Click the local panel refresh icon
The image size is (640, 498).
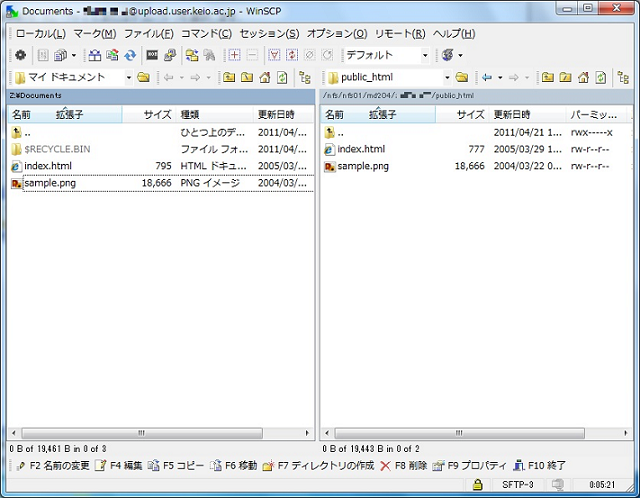pyautogui.click(x=282, y=77)
